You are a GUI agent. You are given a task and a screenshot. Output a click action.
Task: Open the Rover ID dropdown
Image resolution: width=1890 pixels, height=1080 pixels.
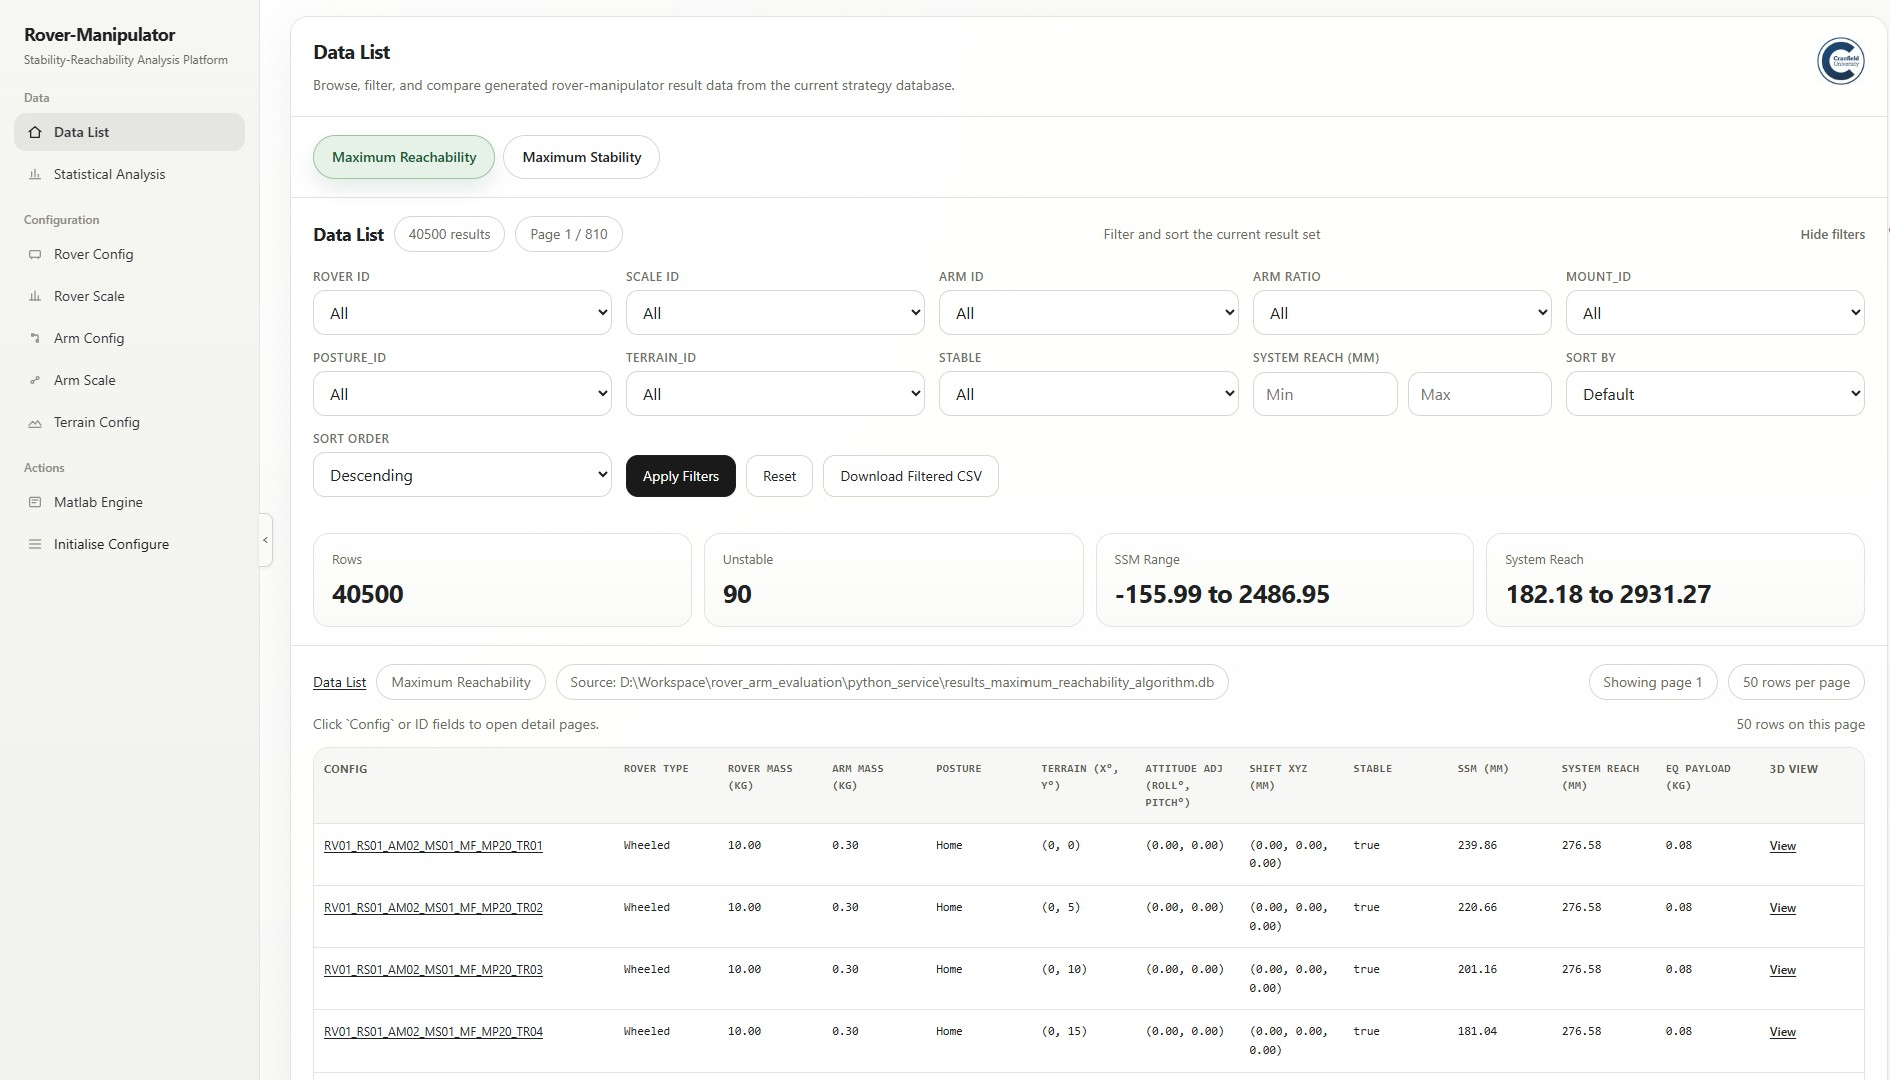(x=462, y=313)
